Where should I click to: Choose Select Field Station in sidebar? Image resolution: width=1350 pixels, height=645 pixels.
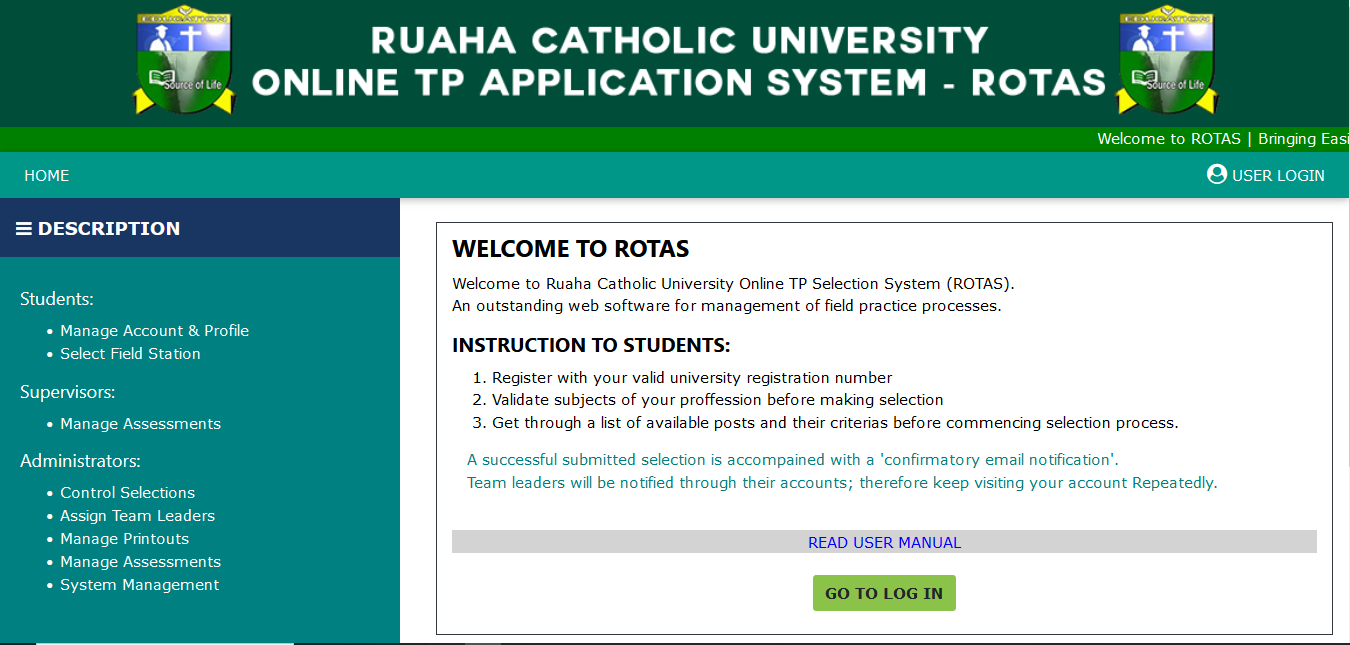tap(130, 354)
